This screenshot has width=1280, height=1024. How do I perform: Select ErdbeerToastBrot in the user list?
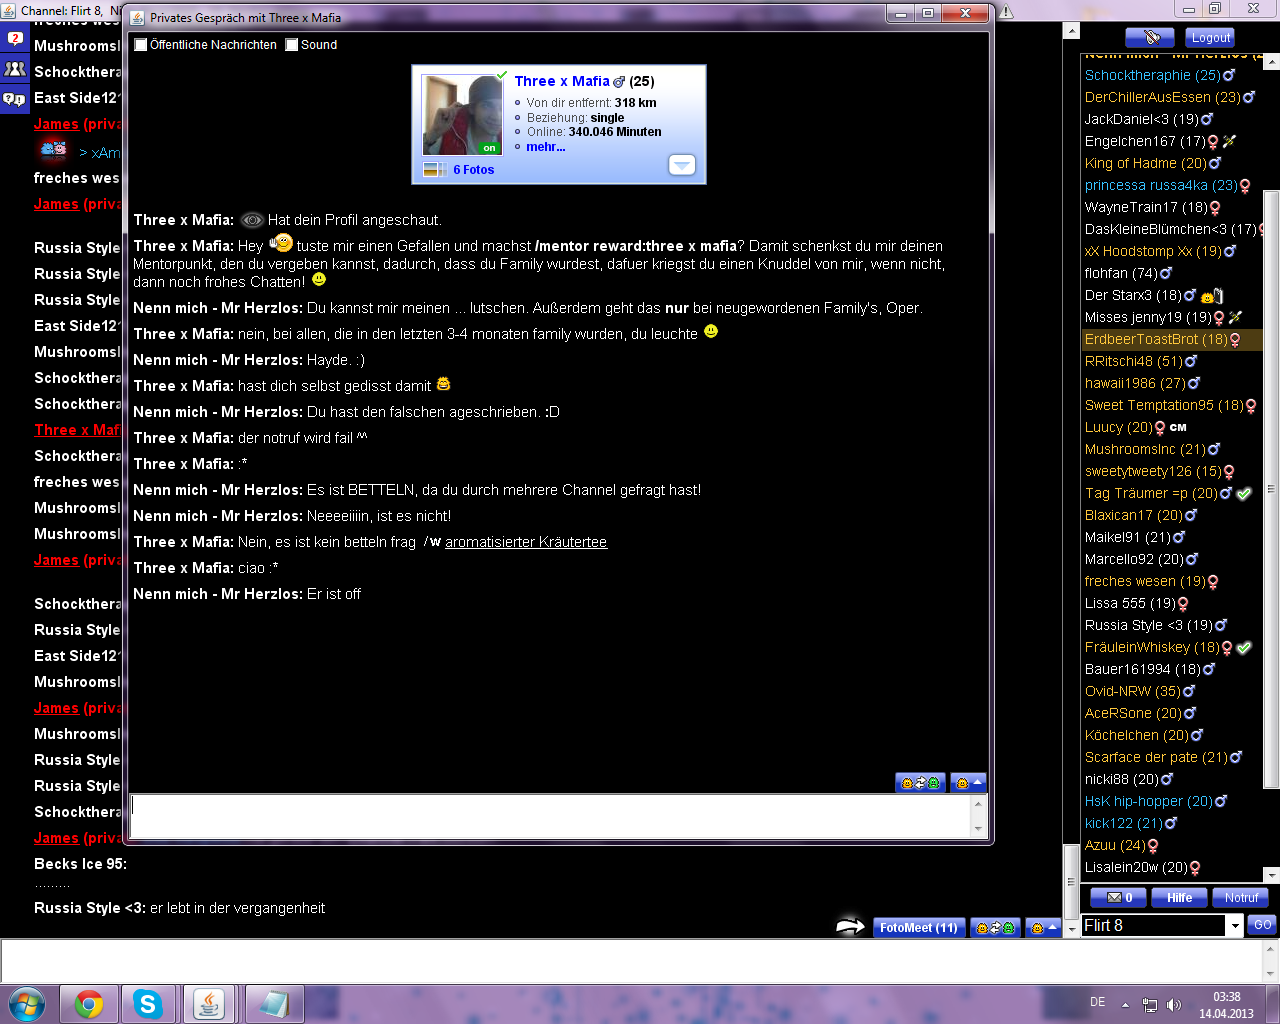click(x=1155, y=340)
